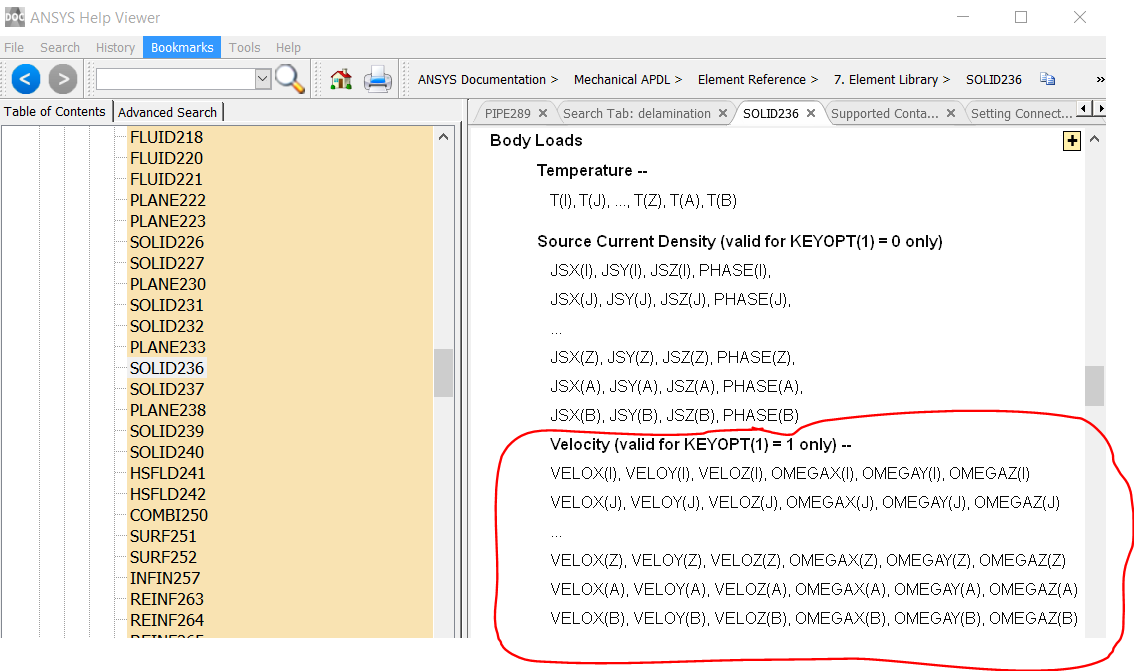Select SOLID227 in the contents tree
The height and width of the screenshot is (671, 1134).
tap(167, 263)
